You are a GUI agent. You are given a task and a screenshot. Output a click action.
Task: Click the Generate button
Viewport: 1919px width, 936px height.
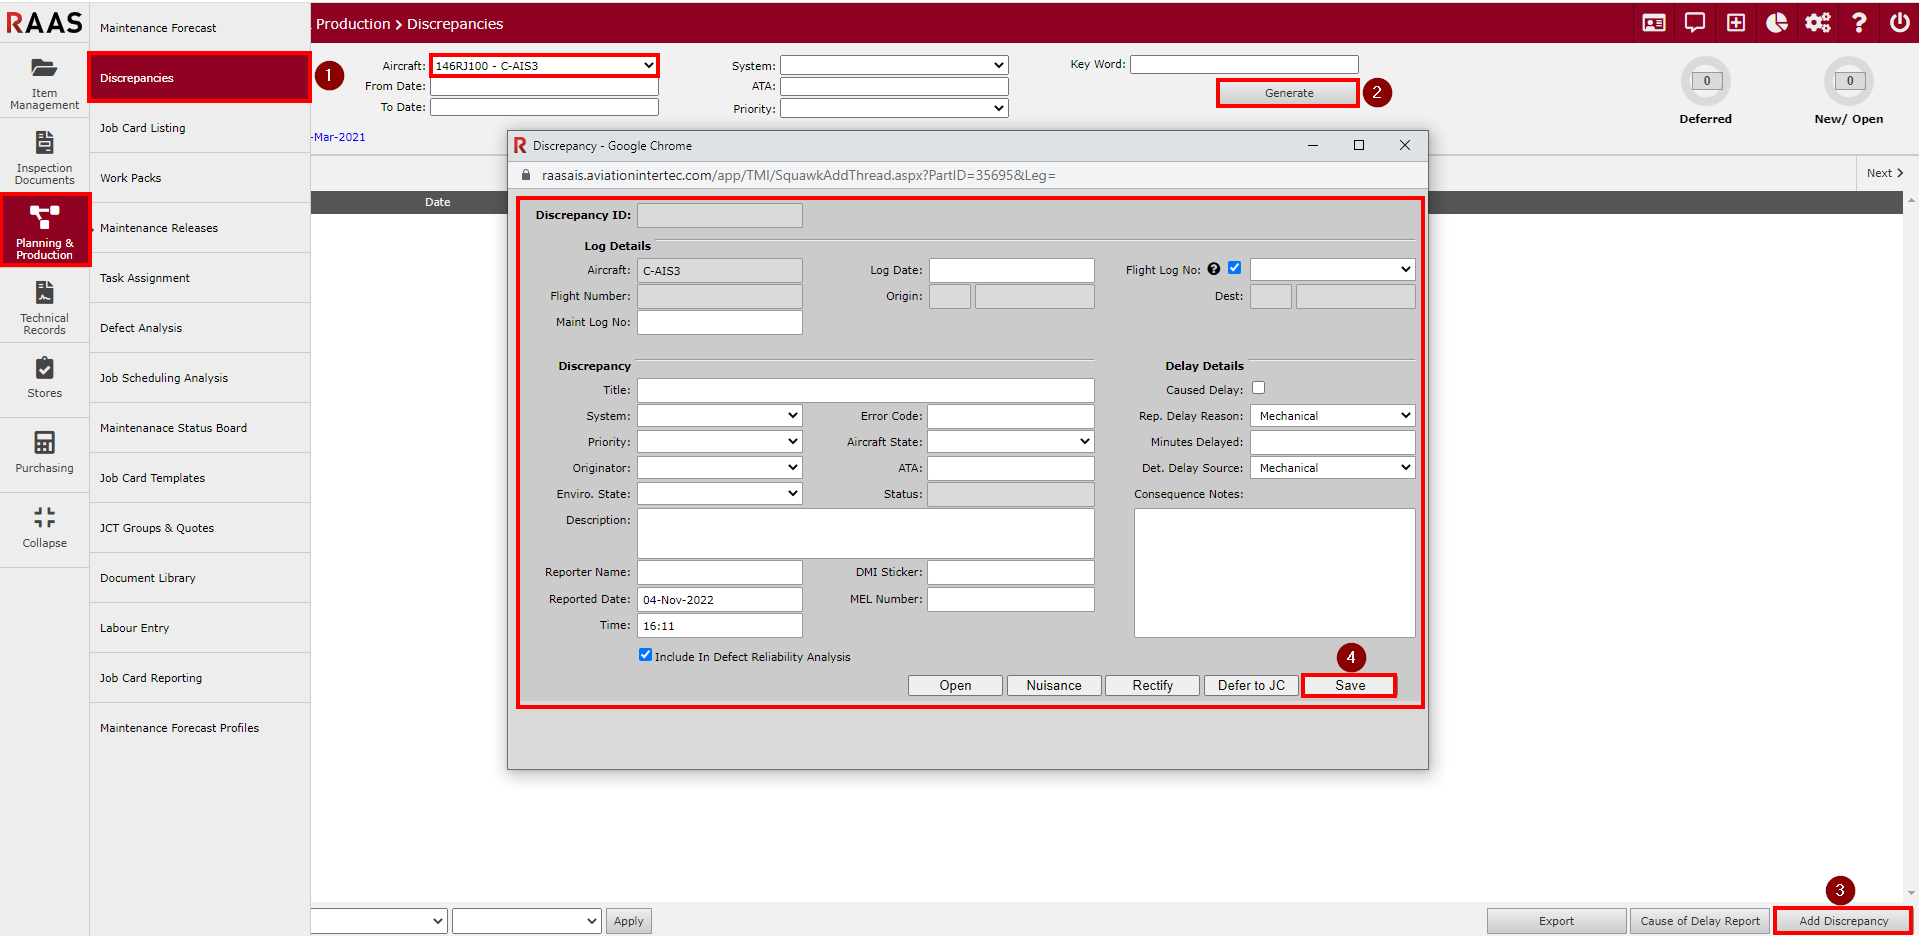tap(1288, 93)
